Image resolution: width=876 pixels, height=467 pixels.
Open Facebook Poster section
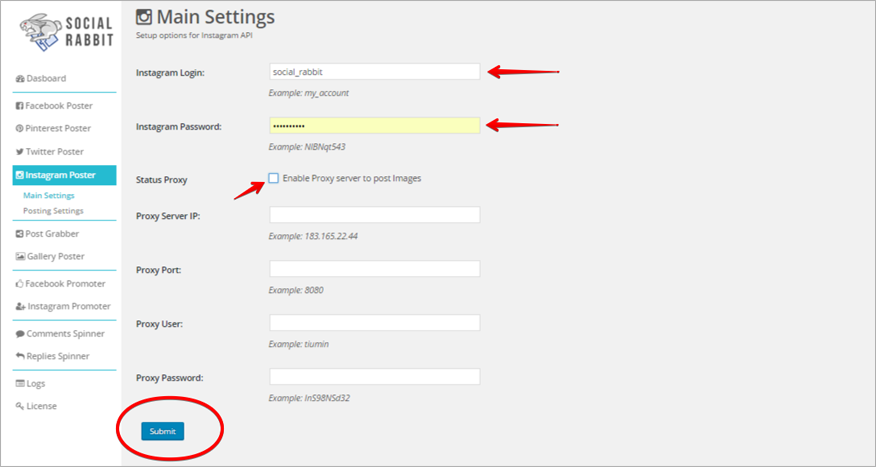coord(59,106)
